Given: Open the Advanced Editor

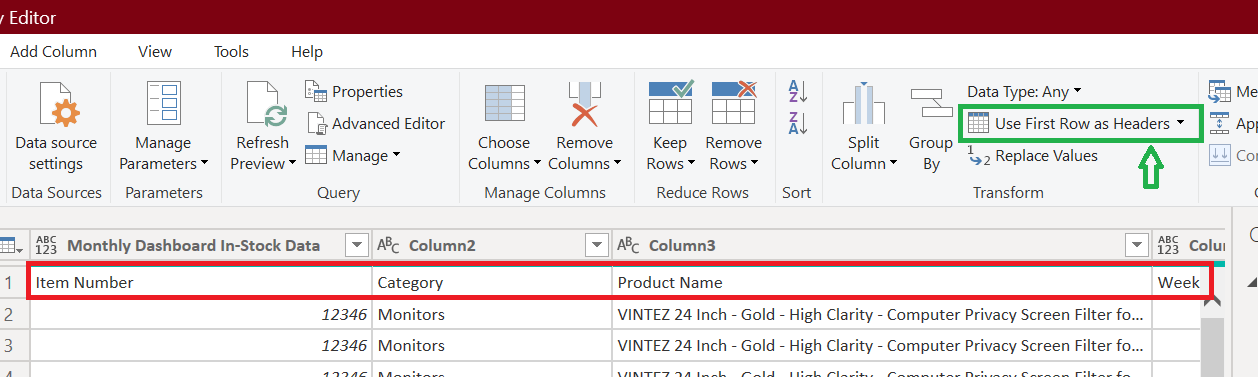Looking at the screenshot, I should [x=375, y=124].
